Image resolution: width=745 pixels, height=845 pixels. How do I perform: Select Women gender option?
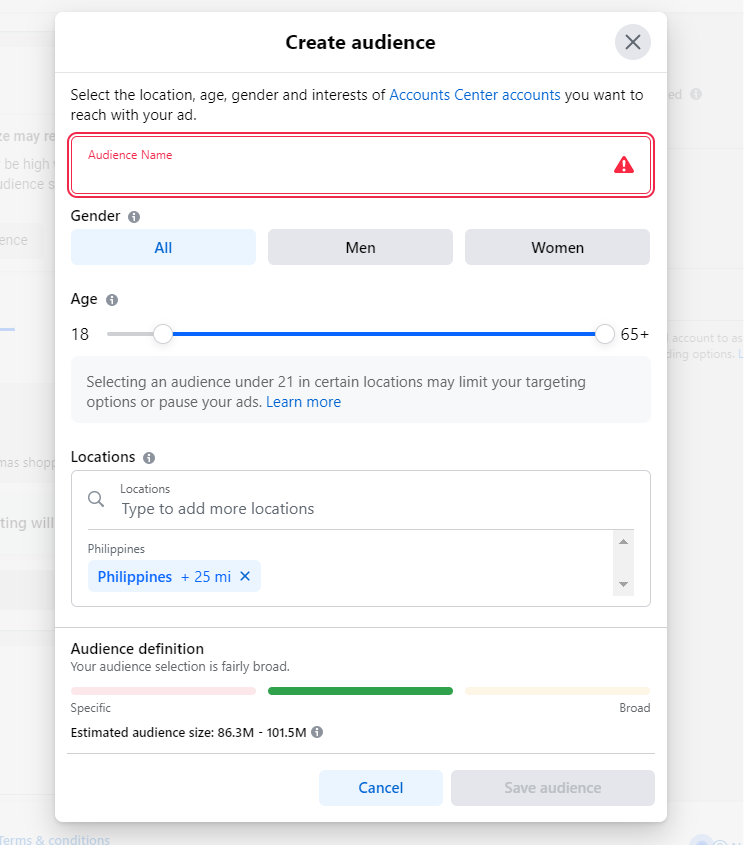pos(557,247)
